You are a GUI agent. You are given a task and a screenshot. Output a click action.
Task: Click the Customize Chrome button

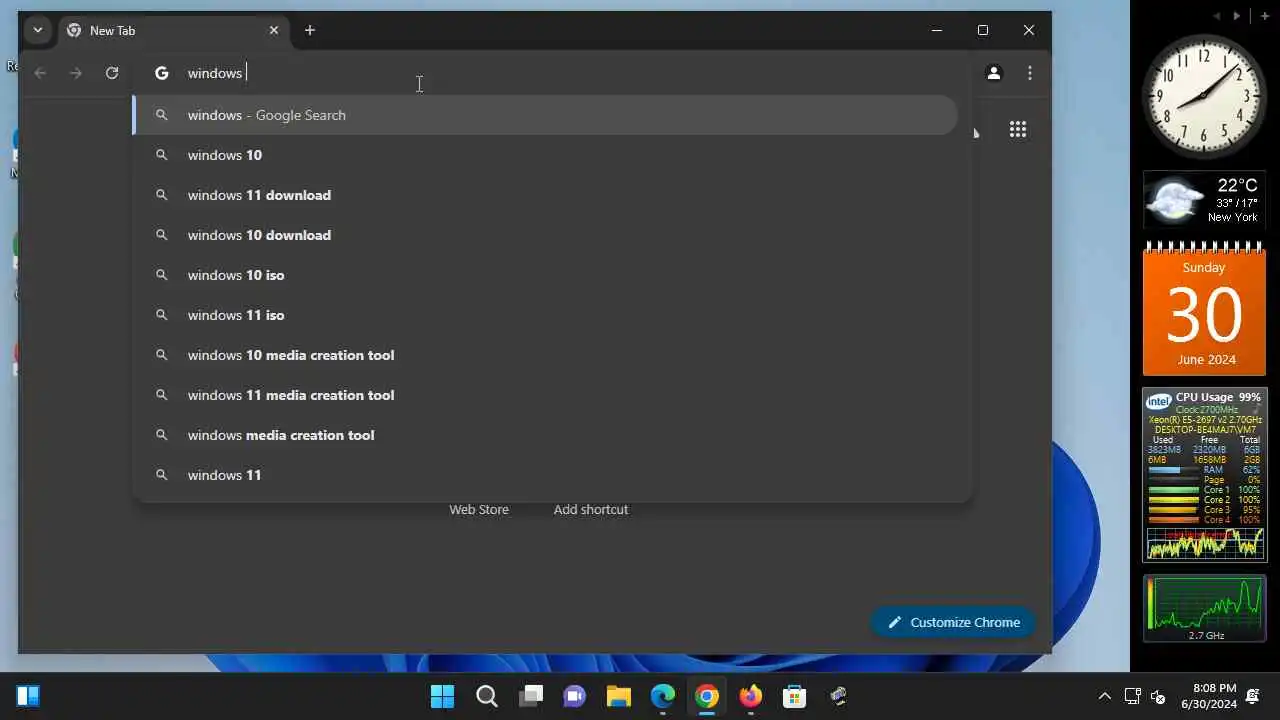click(953, 622)
